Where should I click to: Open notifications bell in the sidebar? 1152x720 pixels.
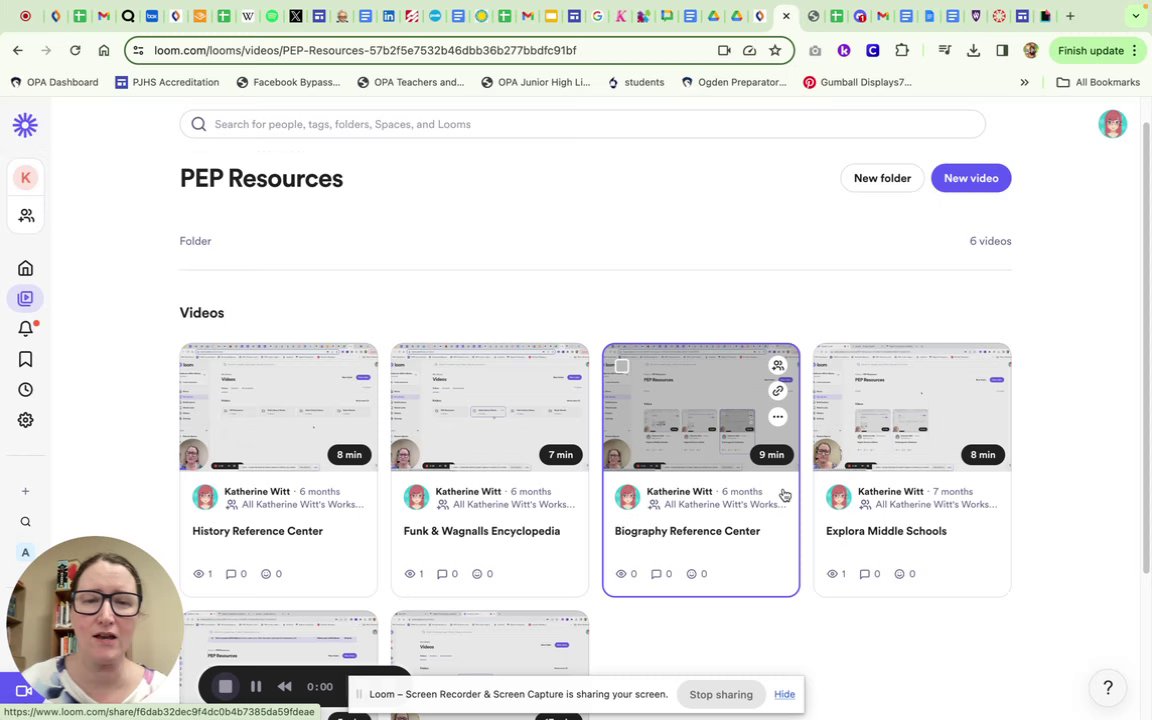click(26, 328)
